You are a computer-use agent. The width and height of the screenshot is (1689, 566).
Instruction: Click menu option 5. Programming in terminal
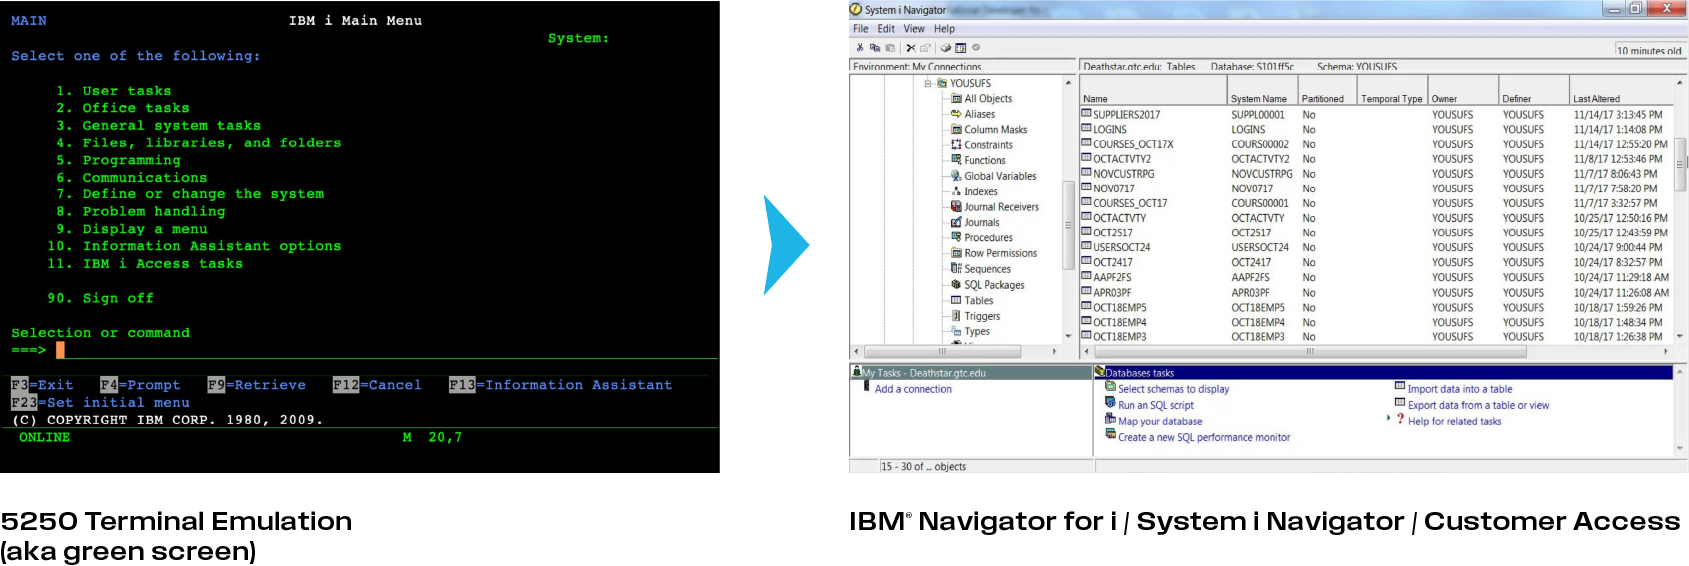point(118,160)
